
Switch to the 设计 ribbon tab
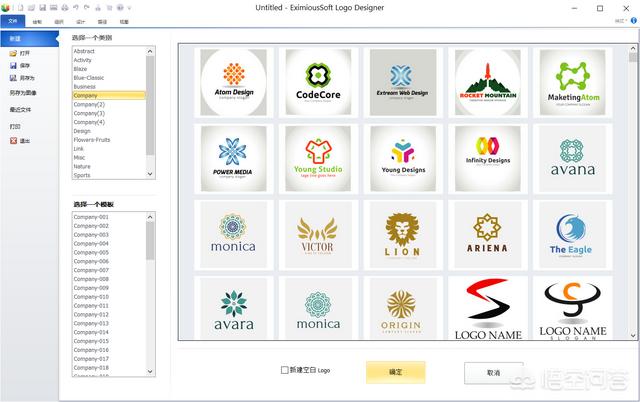coord(80,22)
